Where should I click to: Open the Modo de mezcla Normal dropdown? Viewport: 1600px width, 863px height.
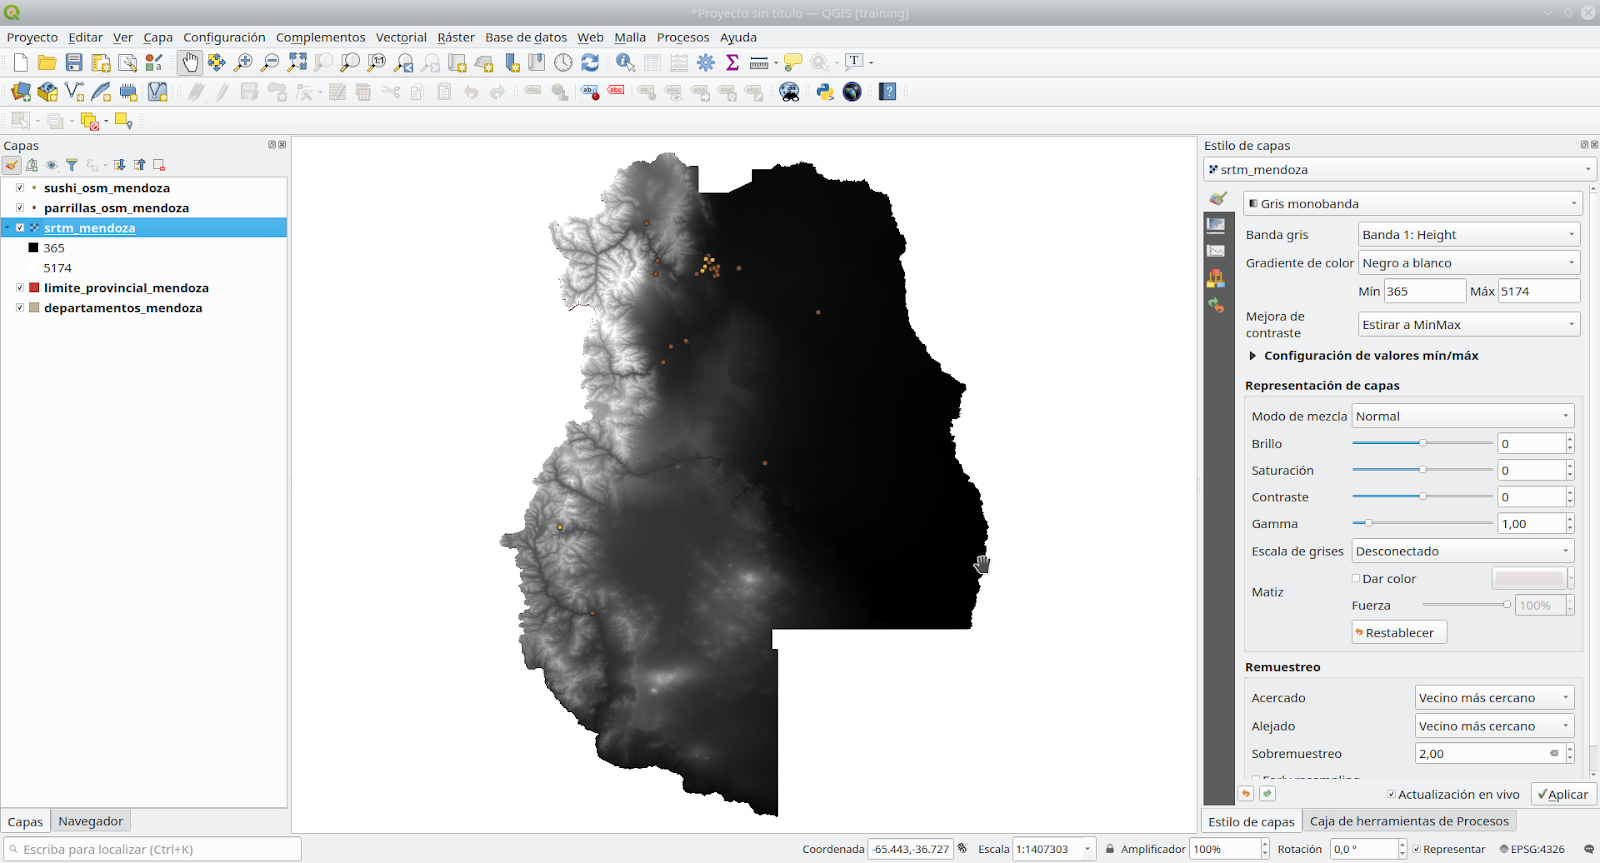(x=1463, y=416)
